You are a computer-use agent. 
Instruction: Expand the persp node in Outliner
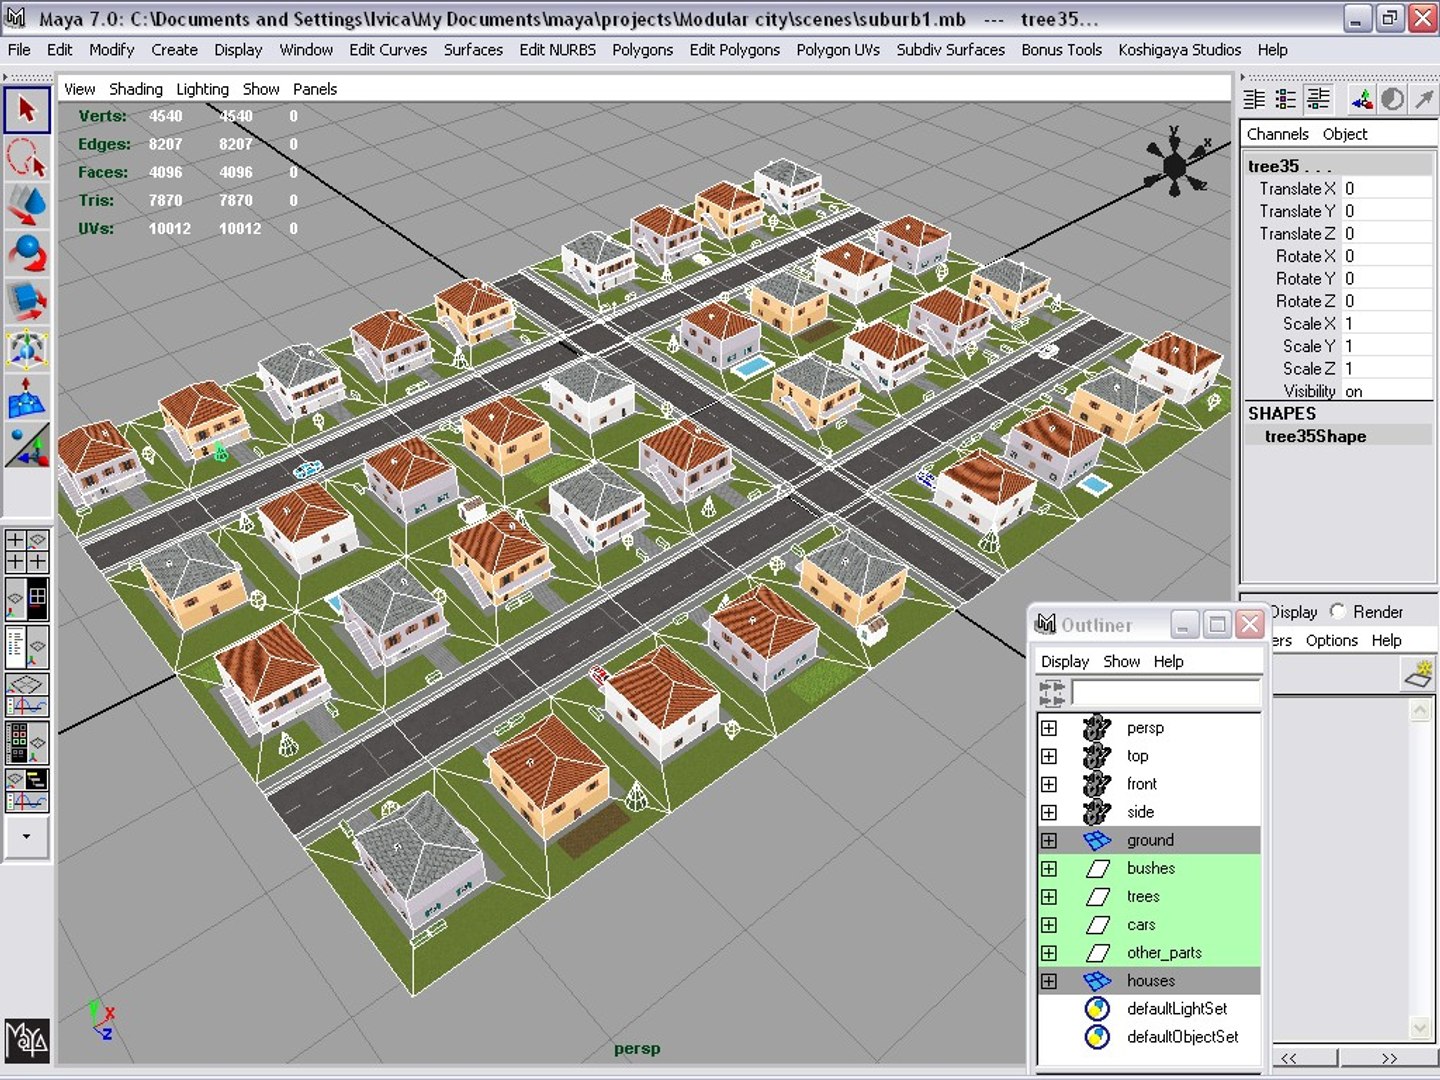[x=1048, y=728]
